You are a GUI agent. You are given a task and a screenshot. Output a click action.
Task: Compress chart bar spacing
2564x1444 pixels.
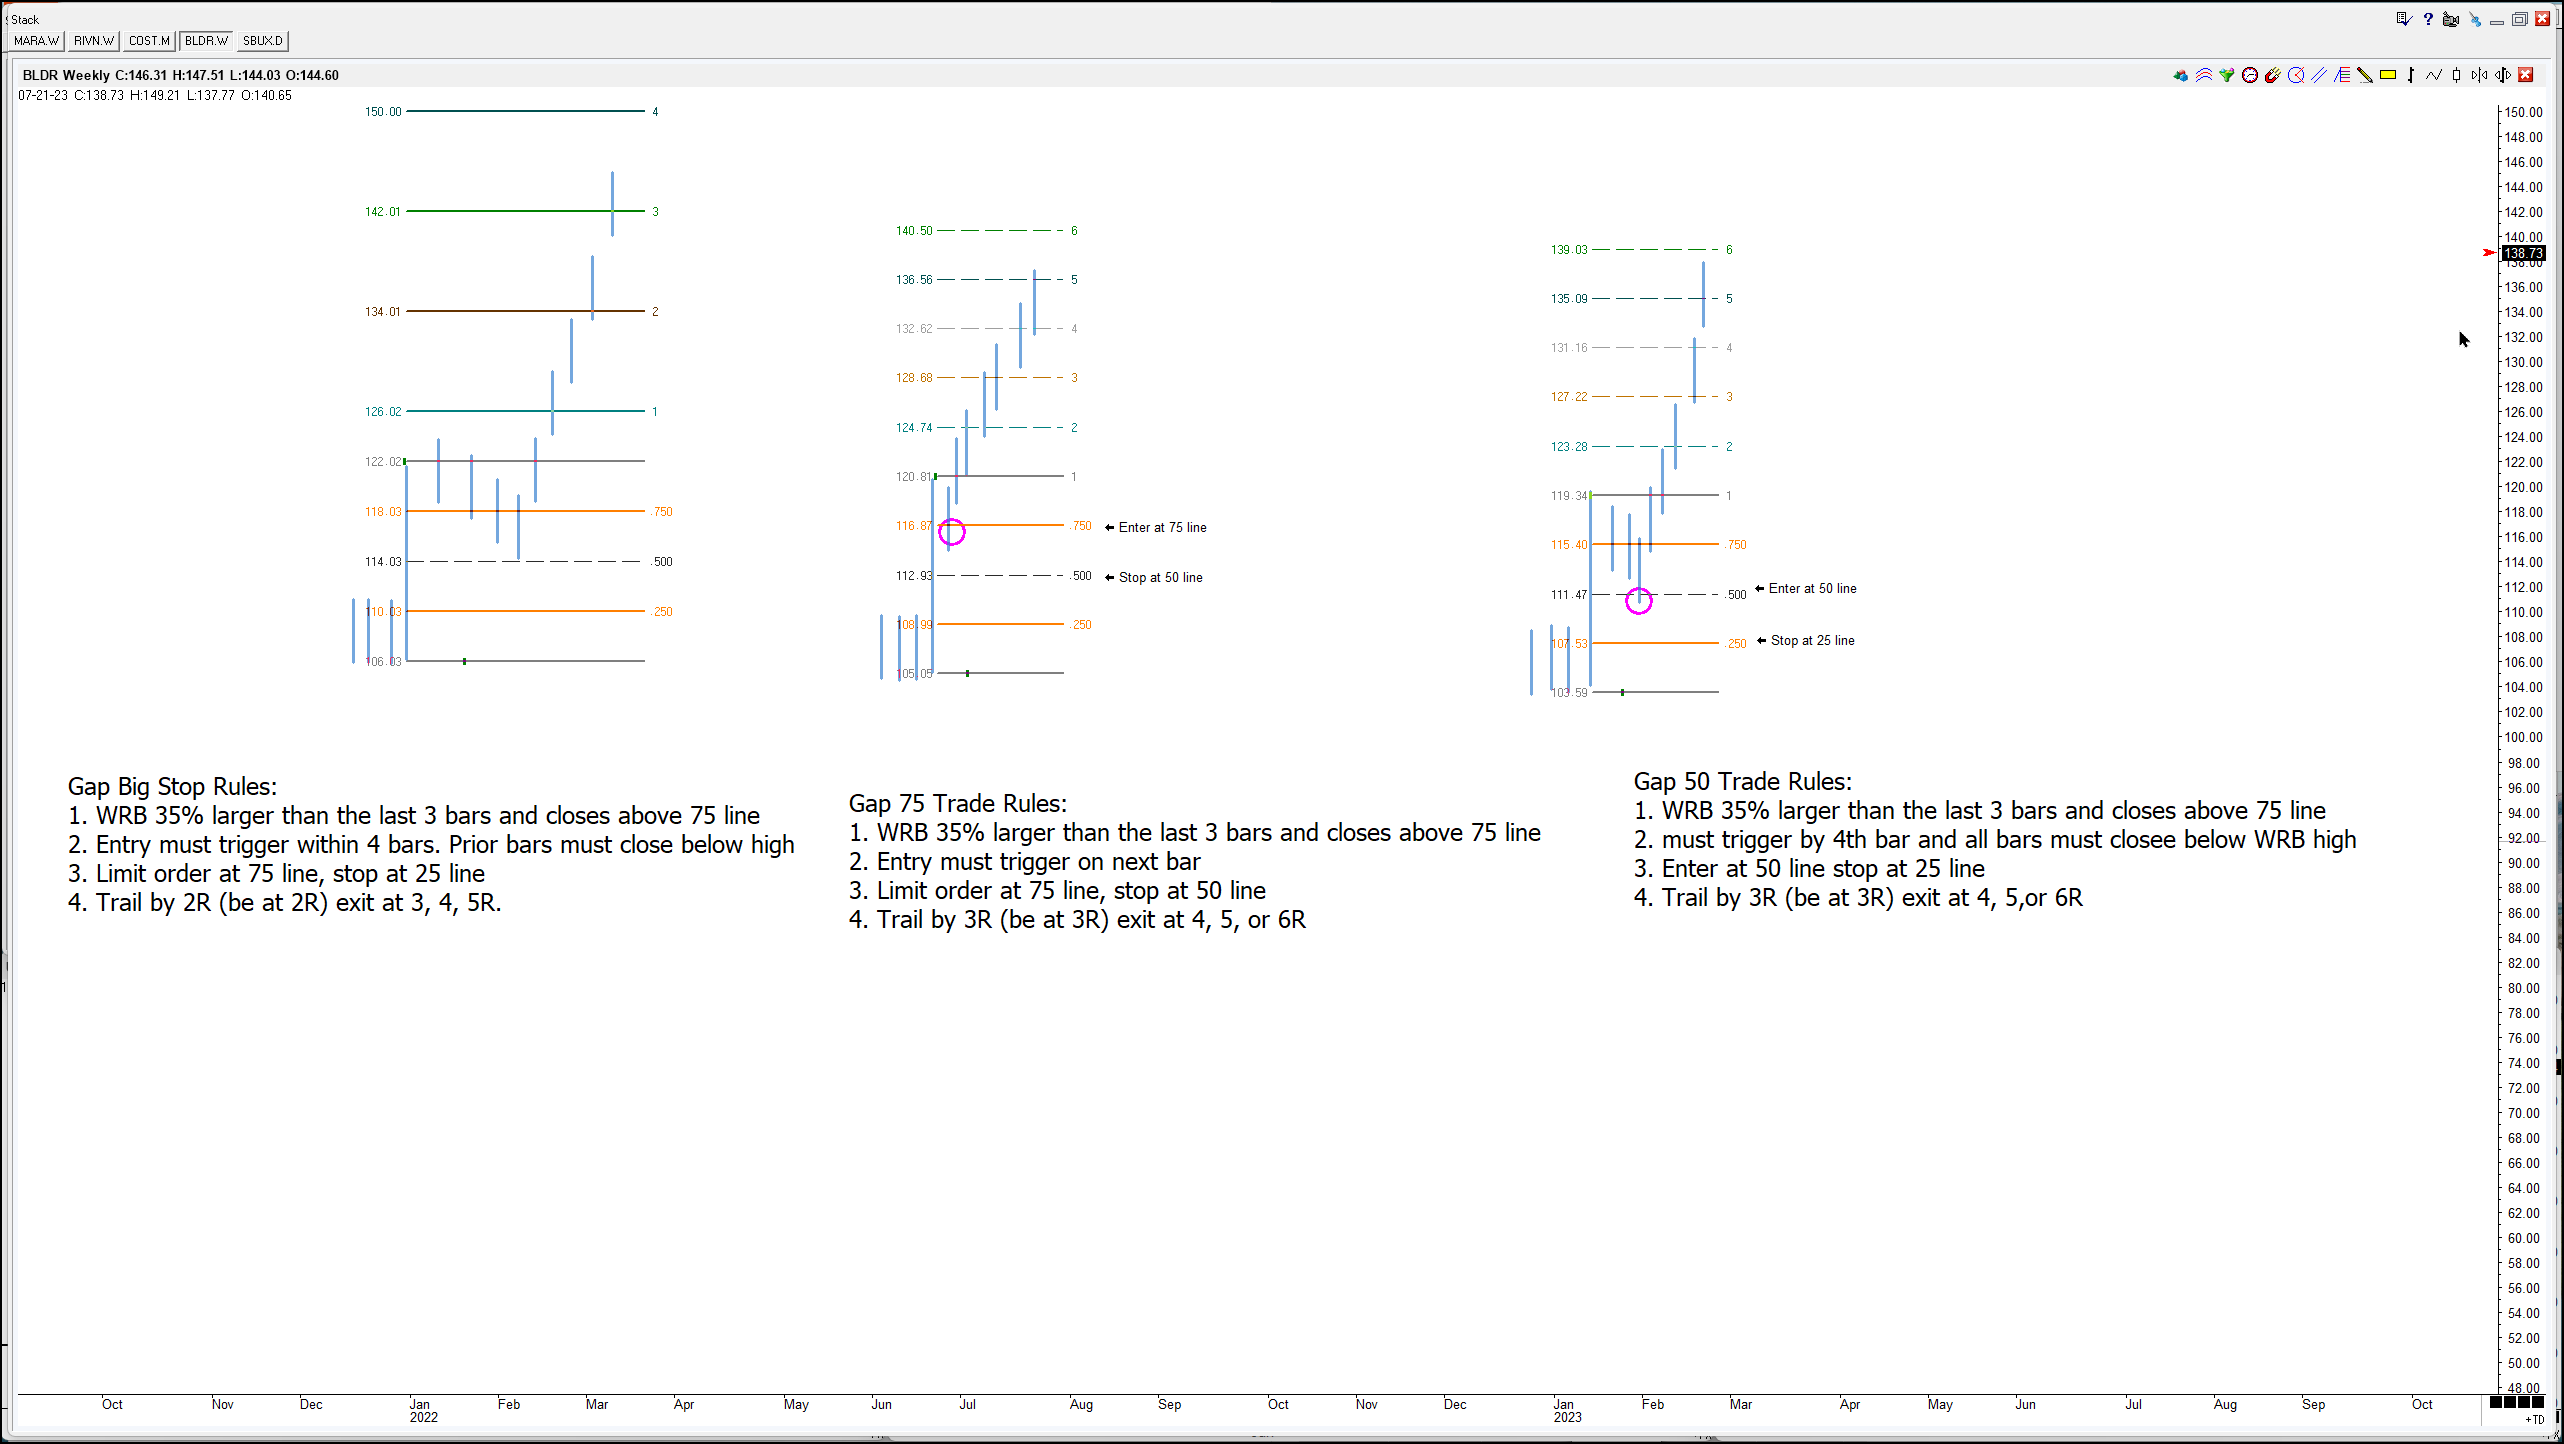click(x=2480, y=75)
